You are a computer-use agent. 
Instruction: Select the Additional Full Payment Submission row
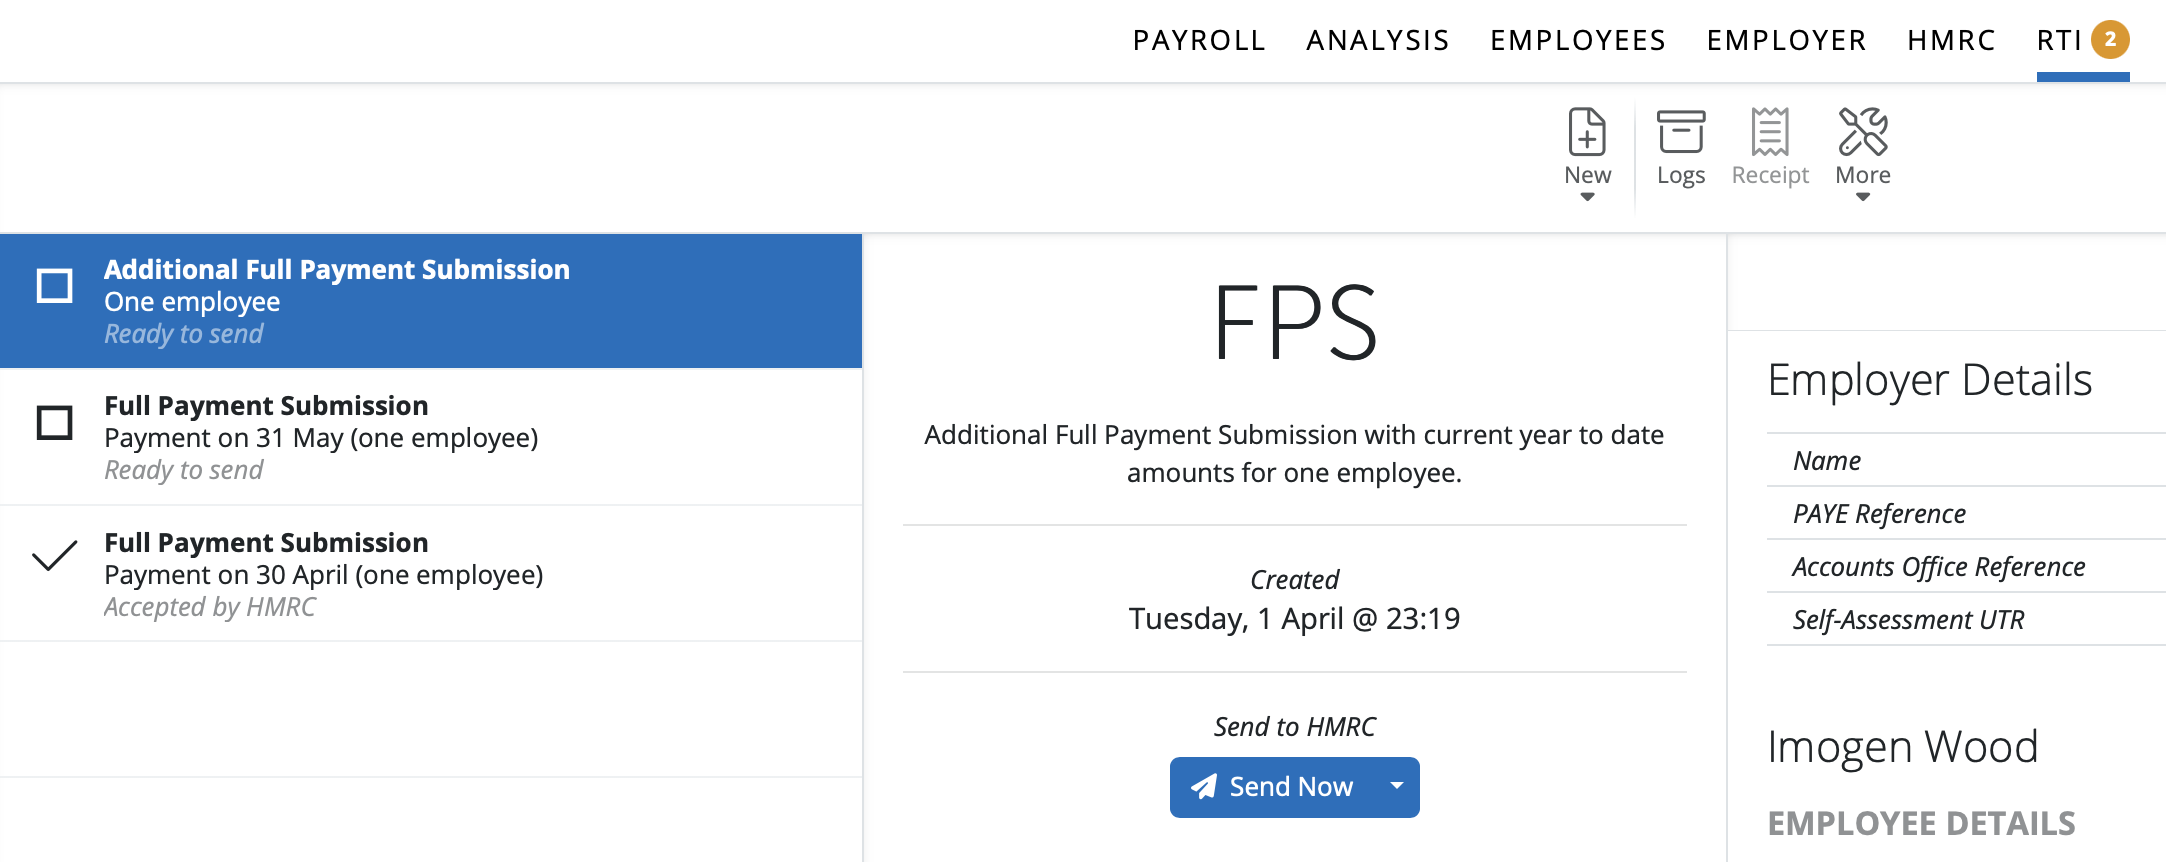tap(431, 301)
